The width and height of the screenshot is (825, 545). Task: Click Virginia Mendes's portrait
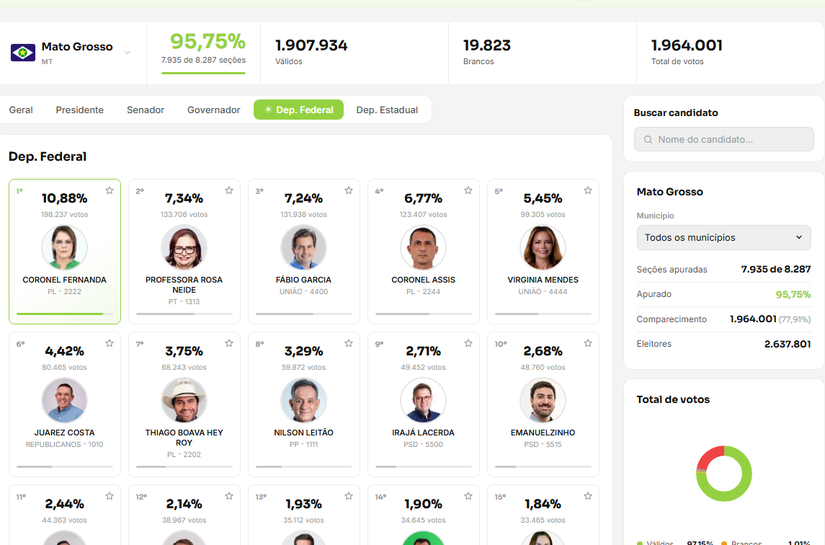tap(543, 247)
